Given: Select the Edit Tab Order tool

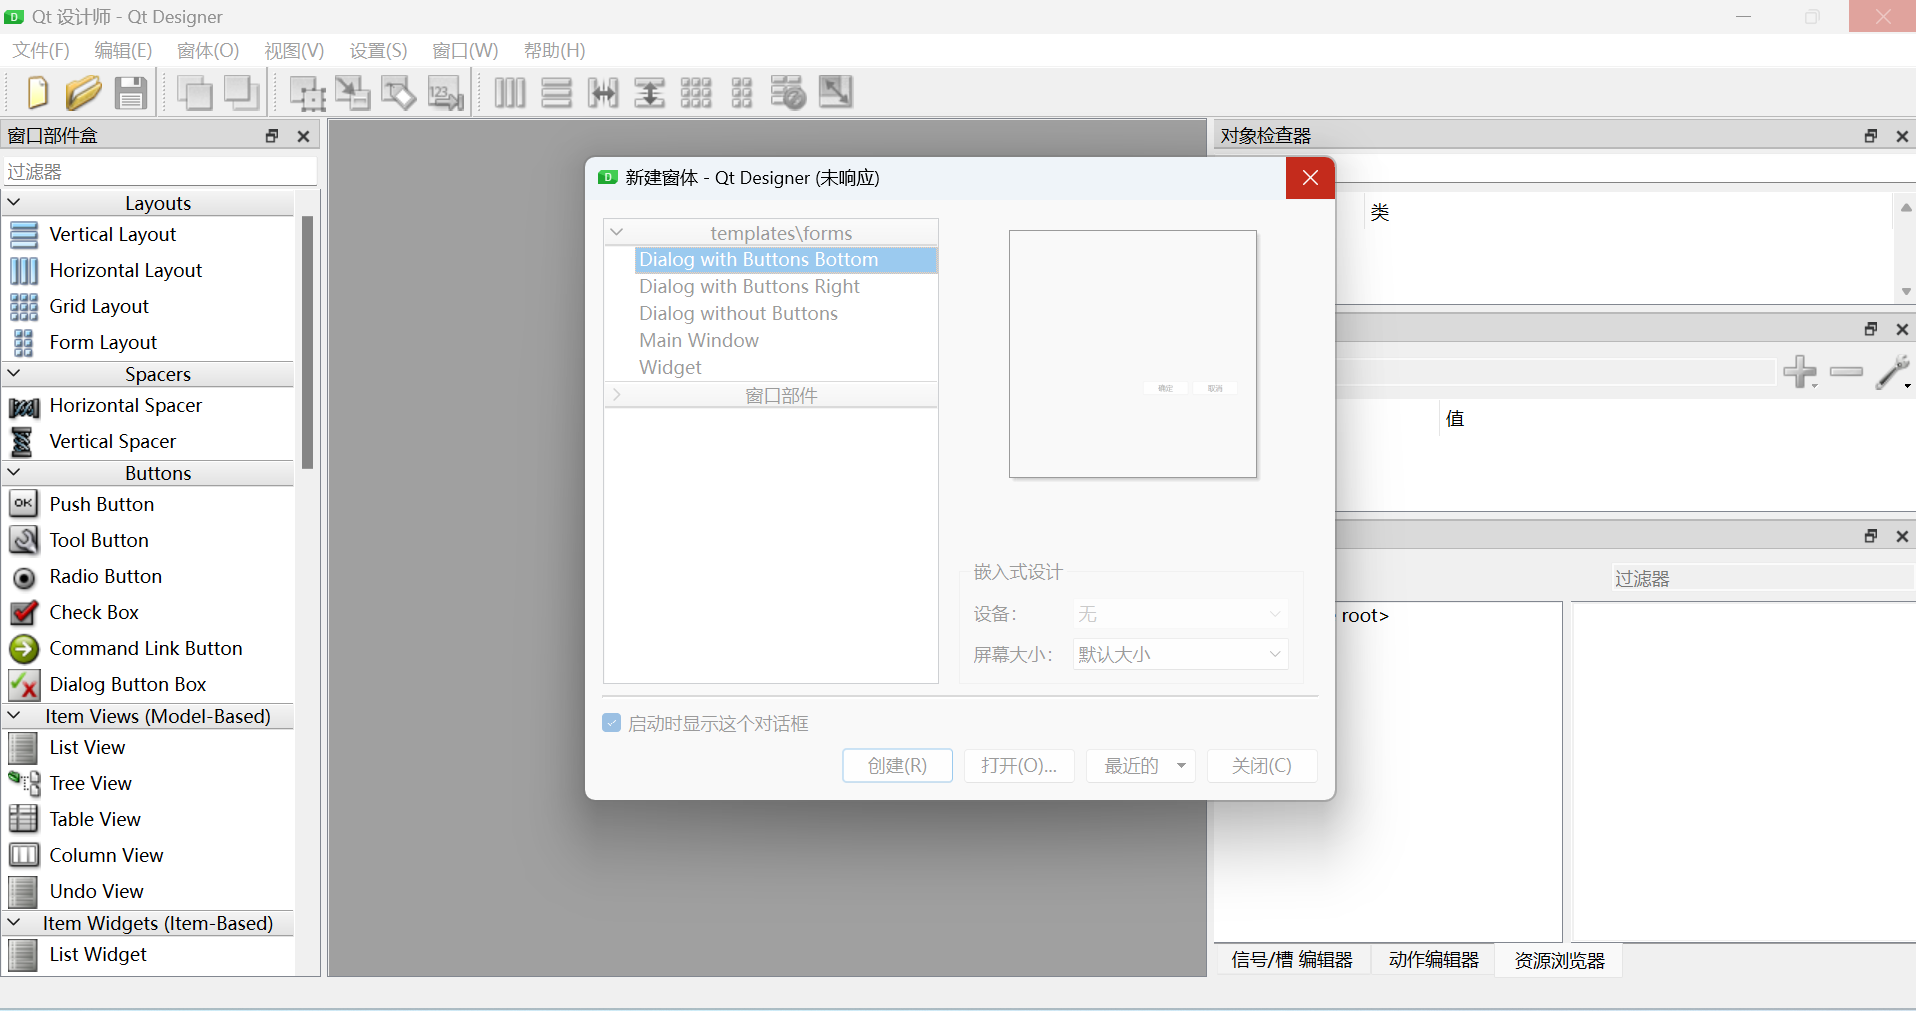Looking at the screenshot, I should click(445, 92).
